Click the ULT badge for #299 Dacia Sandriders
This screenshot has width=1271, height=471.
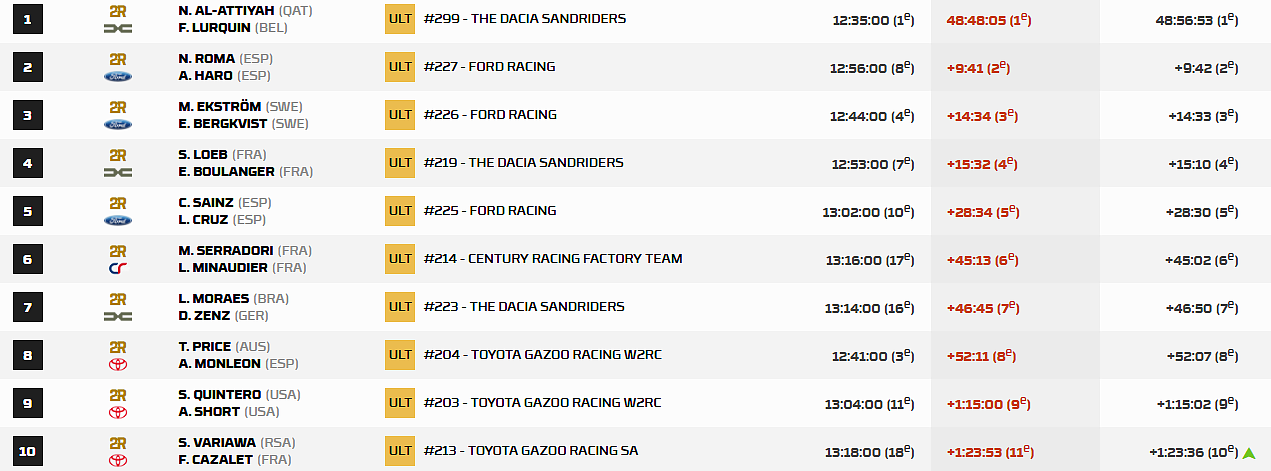pyautogui.click(x=400, y=19)
